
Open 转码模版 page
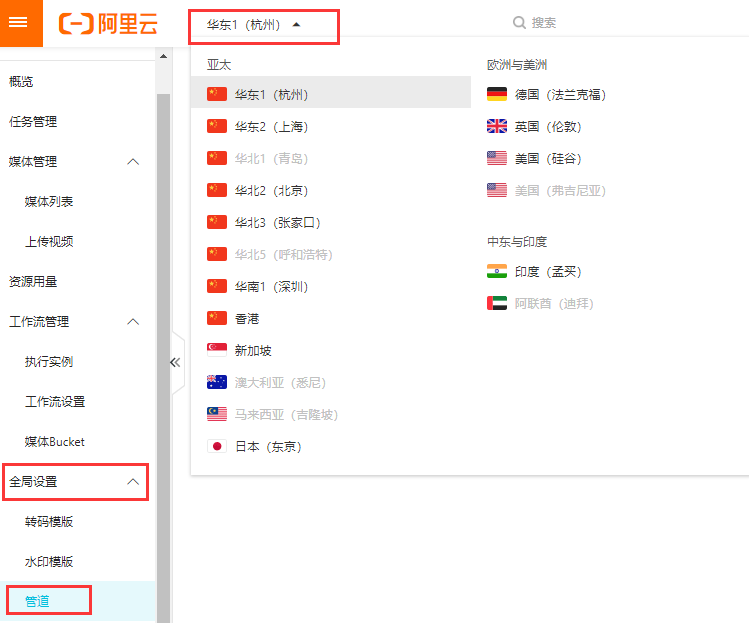[49, 522]
